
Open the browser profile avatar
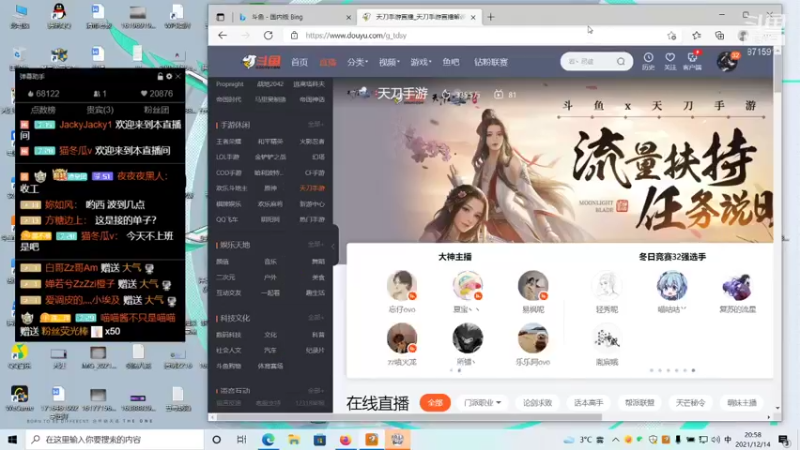coord(743,35)
